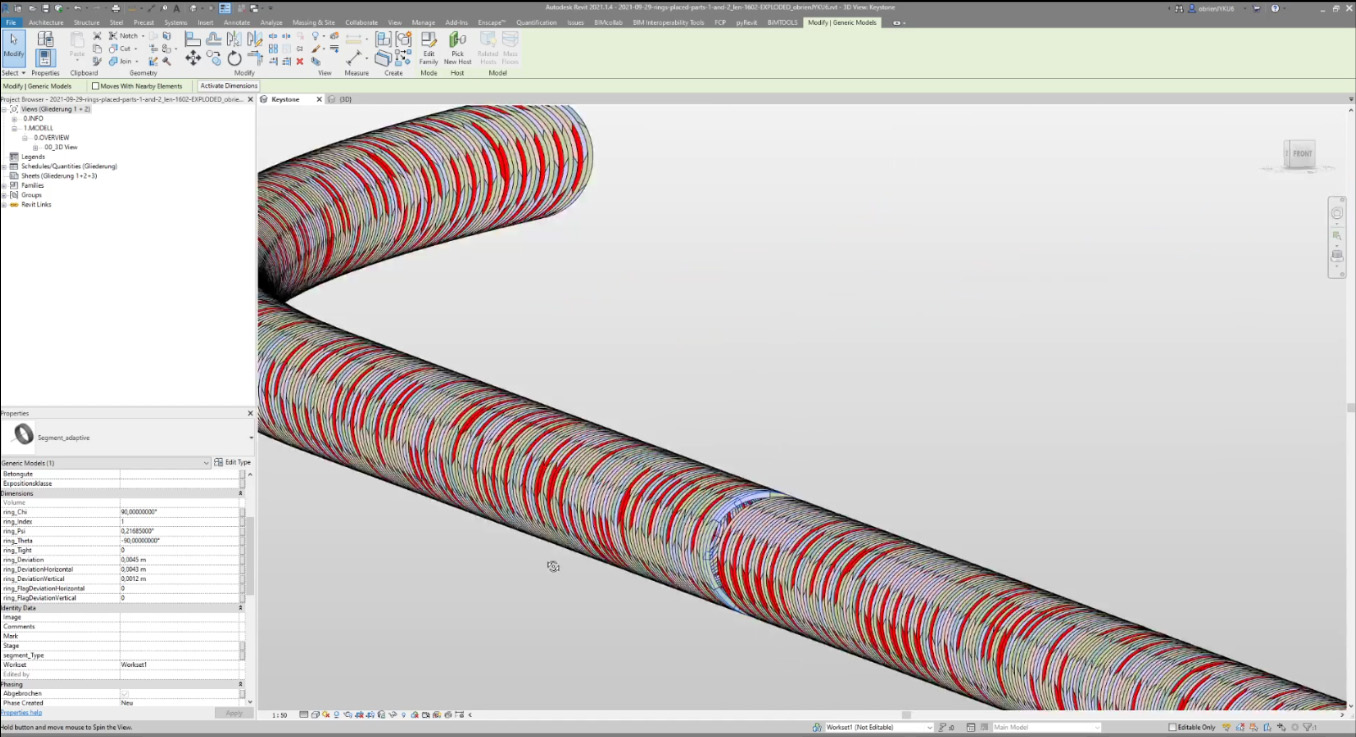
Task: Collapse the Views (Gliederung 1 + 2) node
Action: pyautogui.click(x=4, y=109)
